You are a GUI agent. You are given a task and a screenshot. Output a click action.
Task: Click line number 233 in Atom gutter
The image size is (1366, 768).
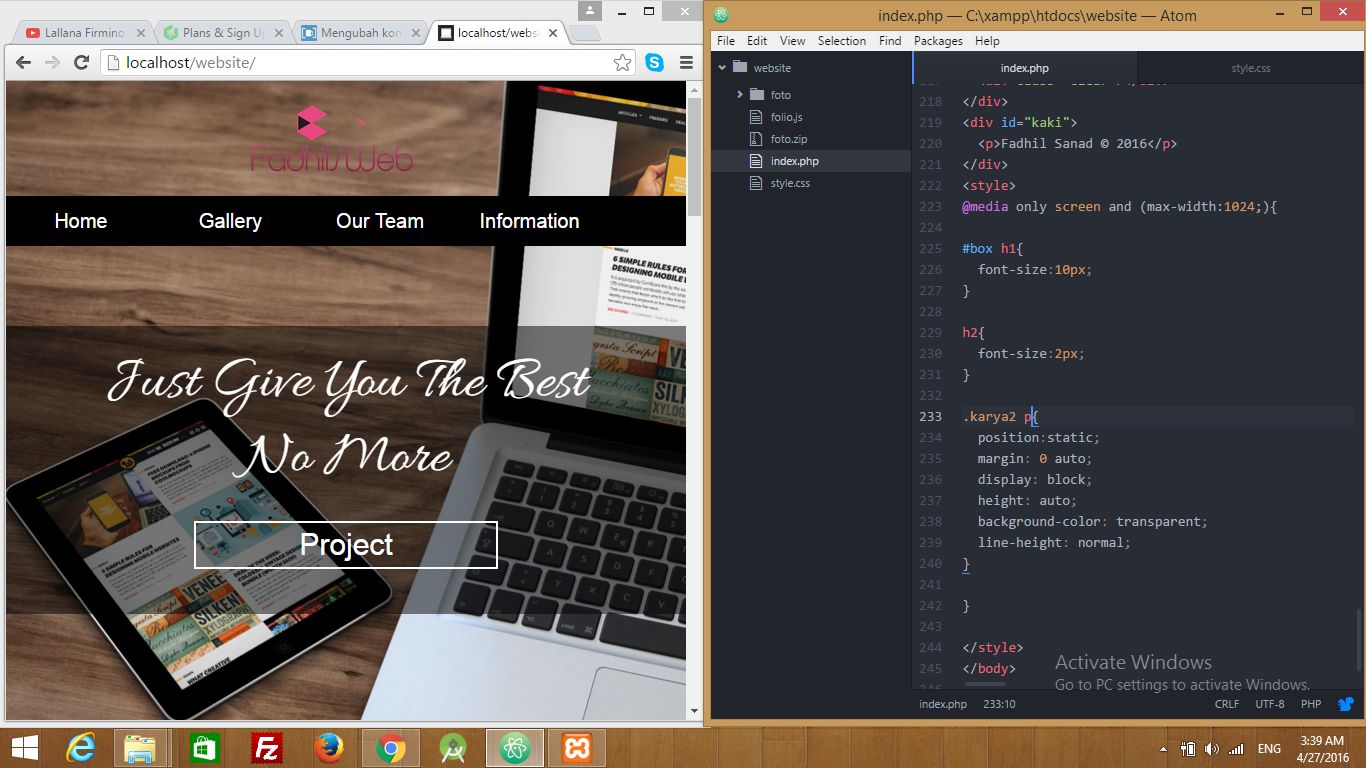(930, 416)
